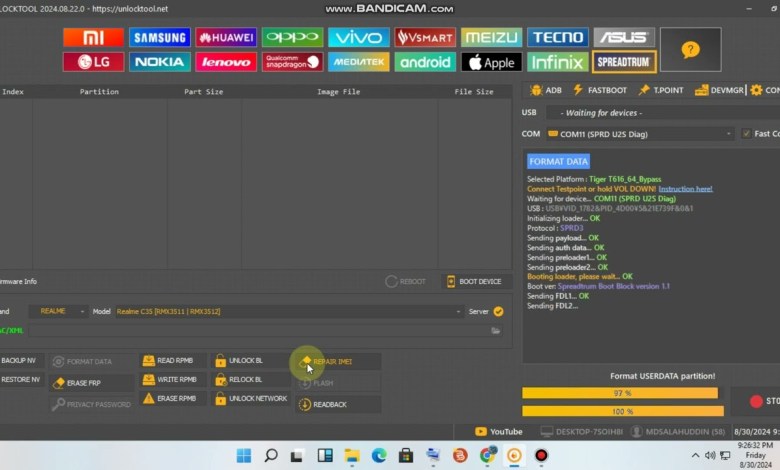The image size is (780, 470).
Task: Click the READBACK button
Action: 338,404
